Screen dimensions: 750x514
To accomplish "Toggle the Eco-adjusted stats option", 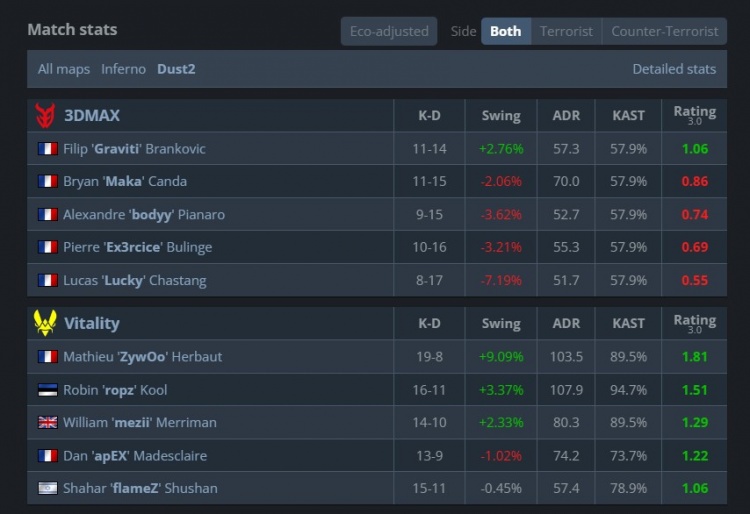I will [x=389, y=31].
